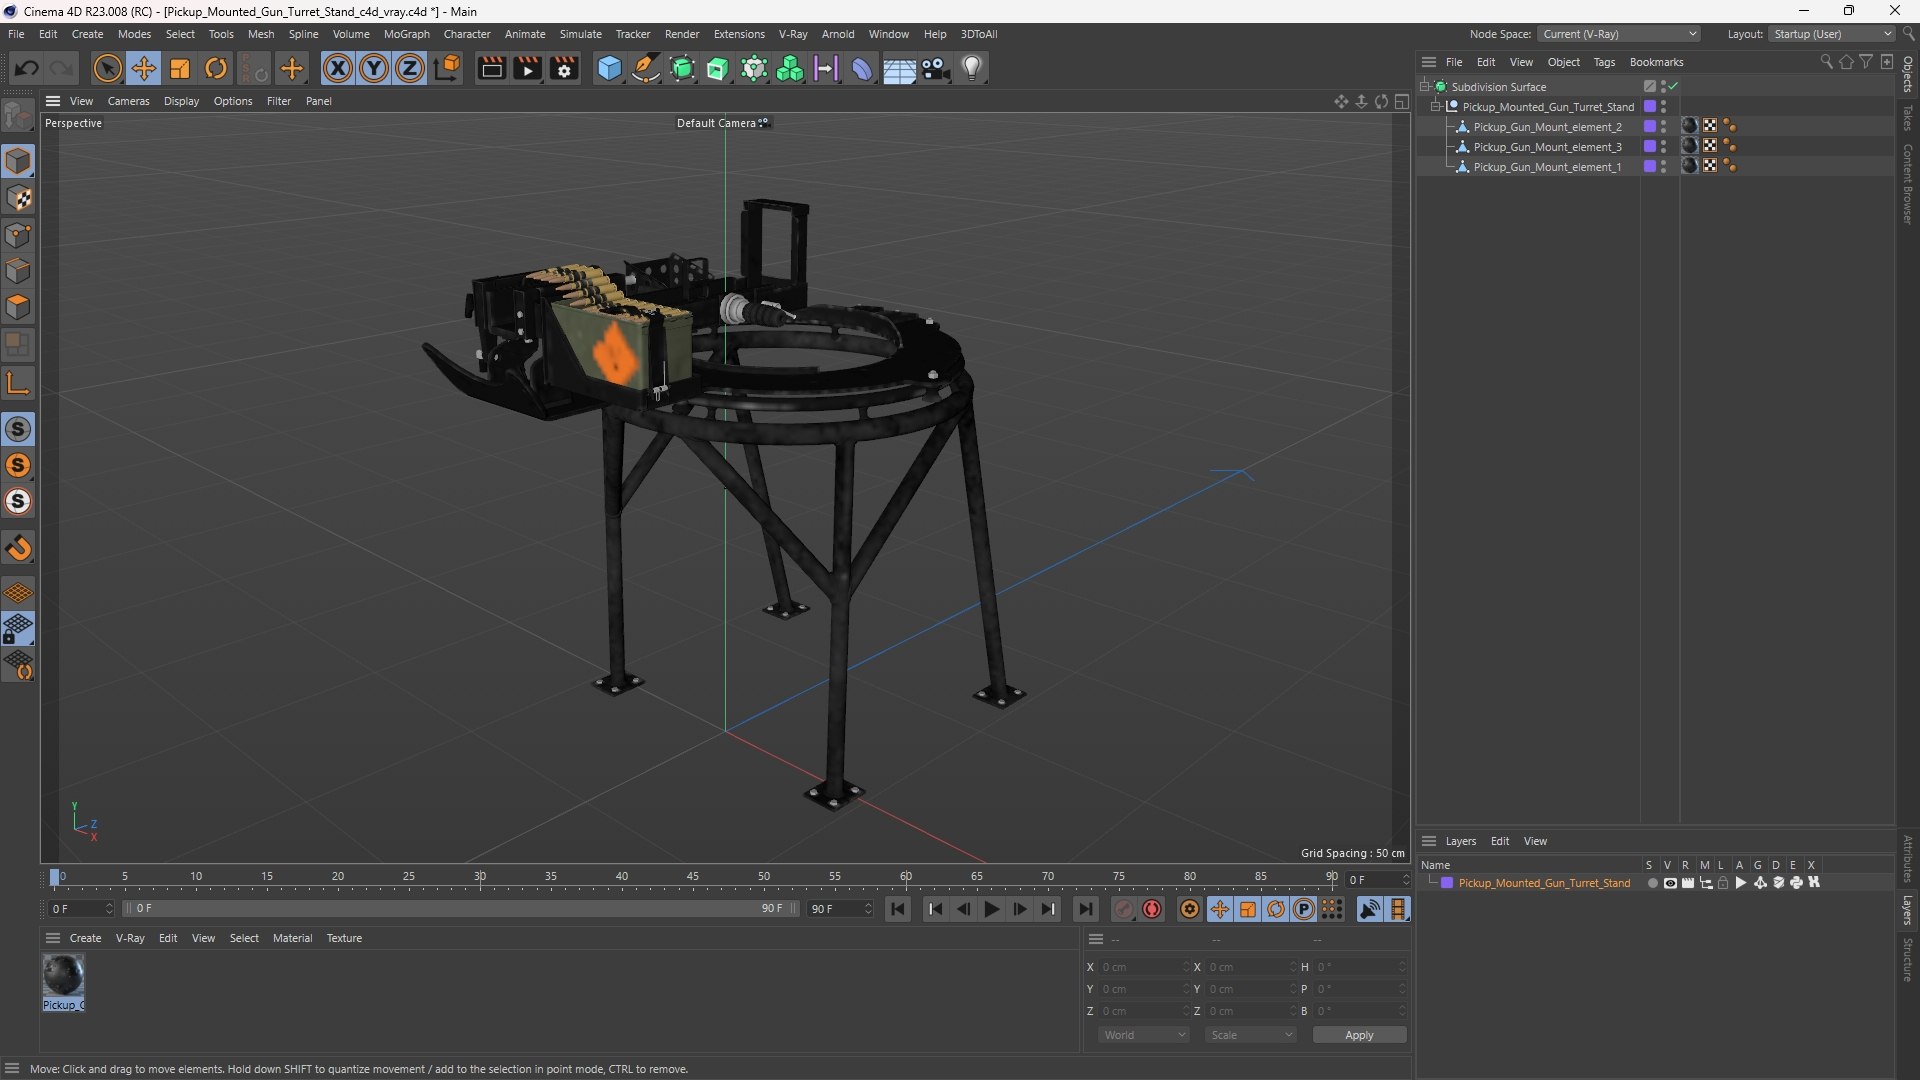
Task: Click Record Active Objects button
Action: click(1124, 909)
